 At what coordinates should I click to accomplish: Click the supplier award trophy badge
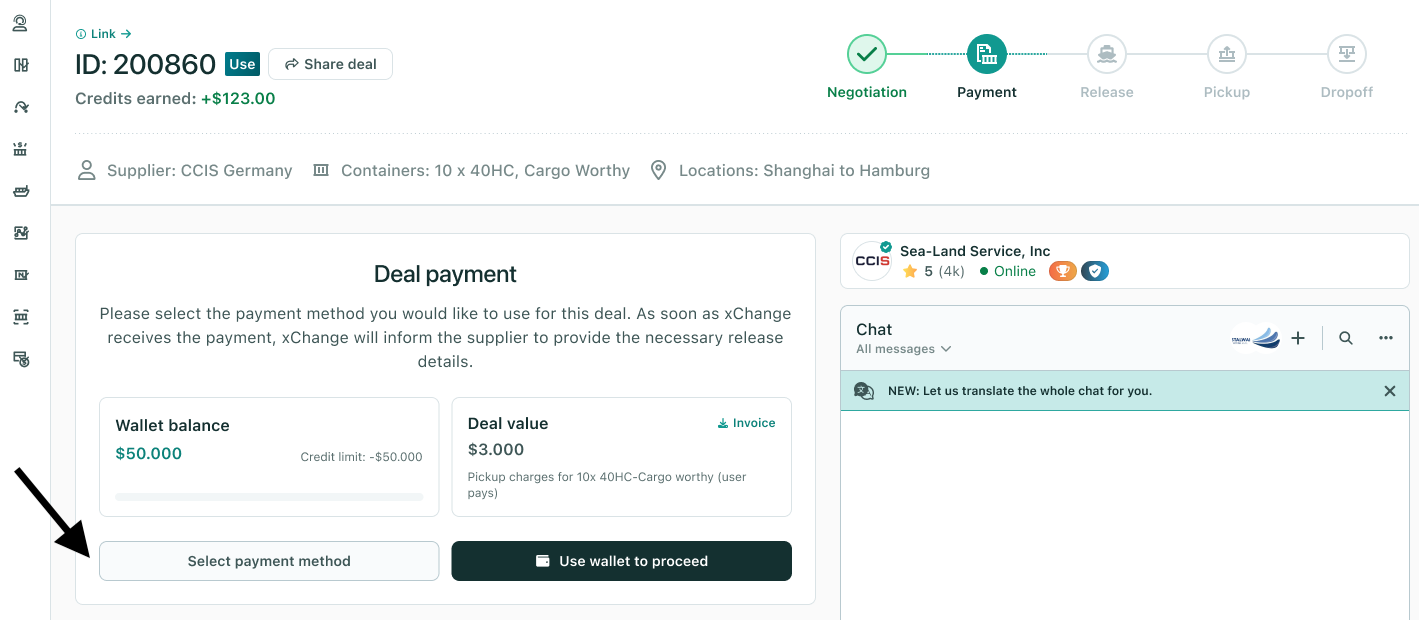(x=1062, y=270)
